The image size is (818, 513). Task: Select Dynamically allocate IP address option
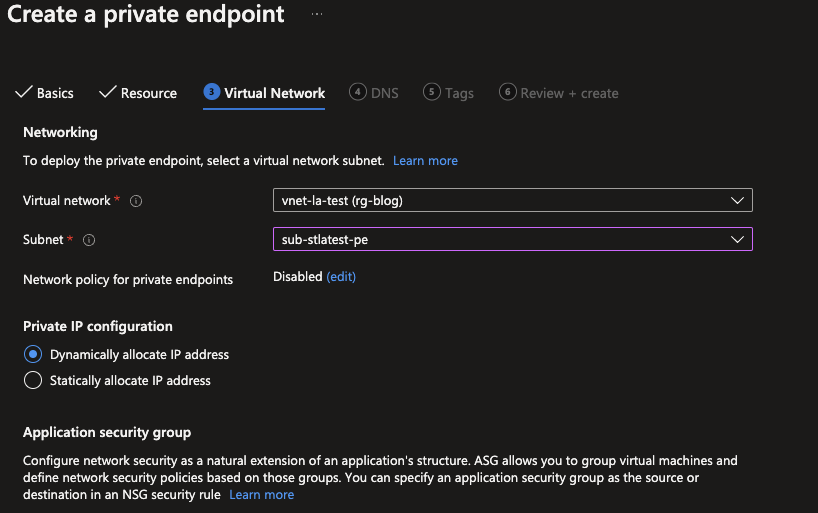coord(33,354)
